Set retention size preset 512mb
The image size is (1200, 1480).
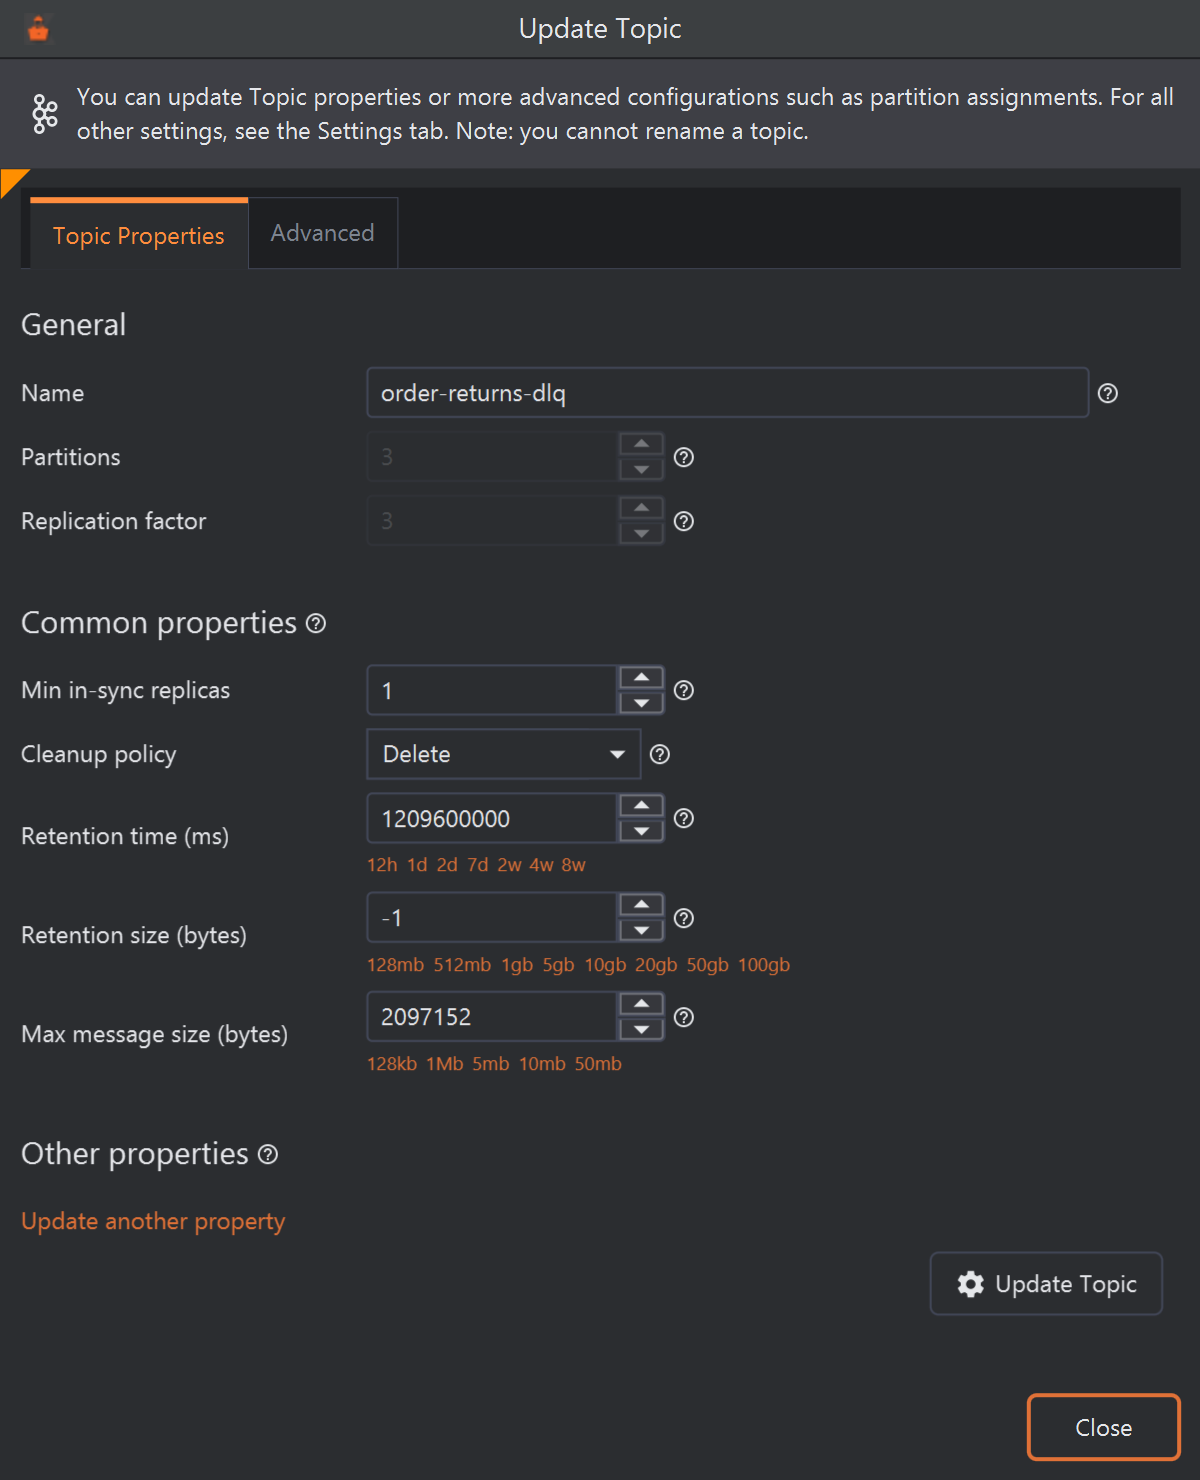point(462,965)
